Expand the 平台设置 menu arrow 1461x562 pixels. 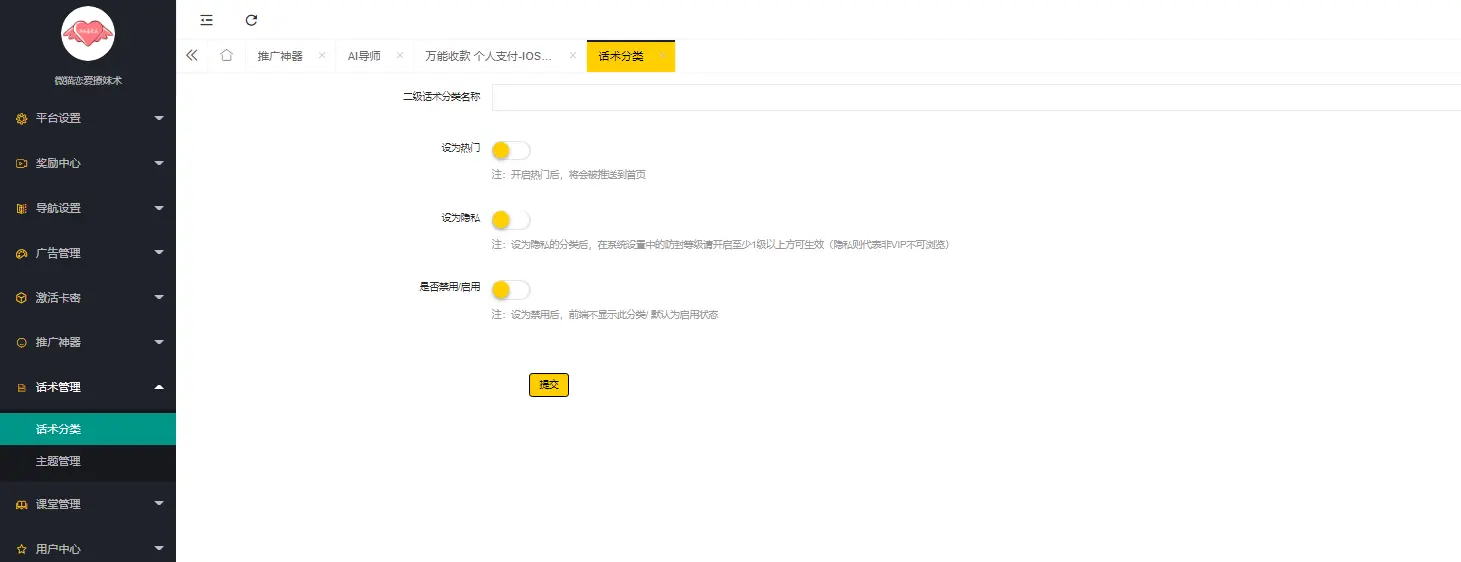pyautogui.click(x=159, y=118)
